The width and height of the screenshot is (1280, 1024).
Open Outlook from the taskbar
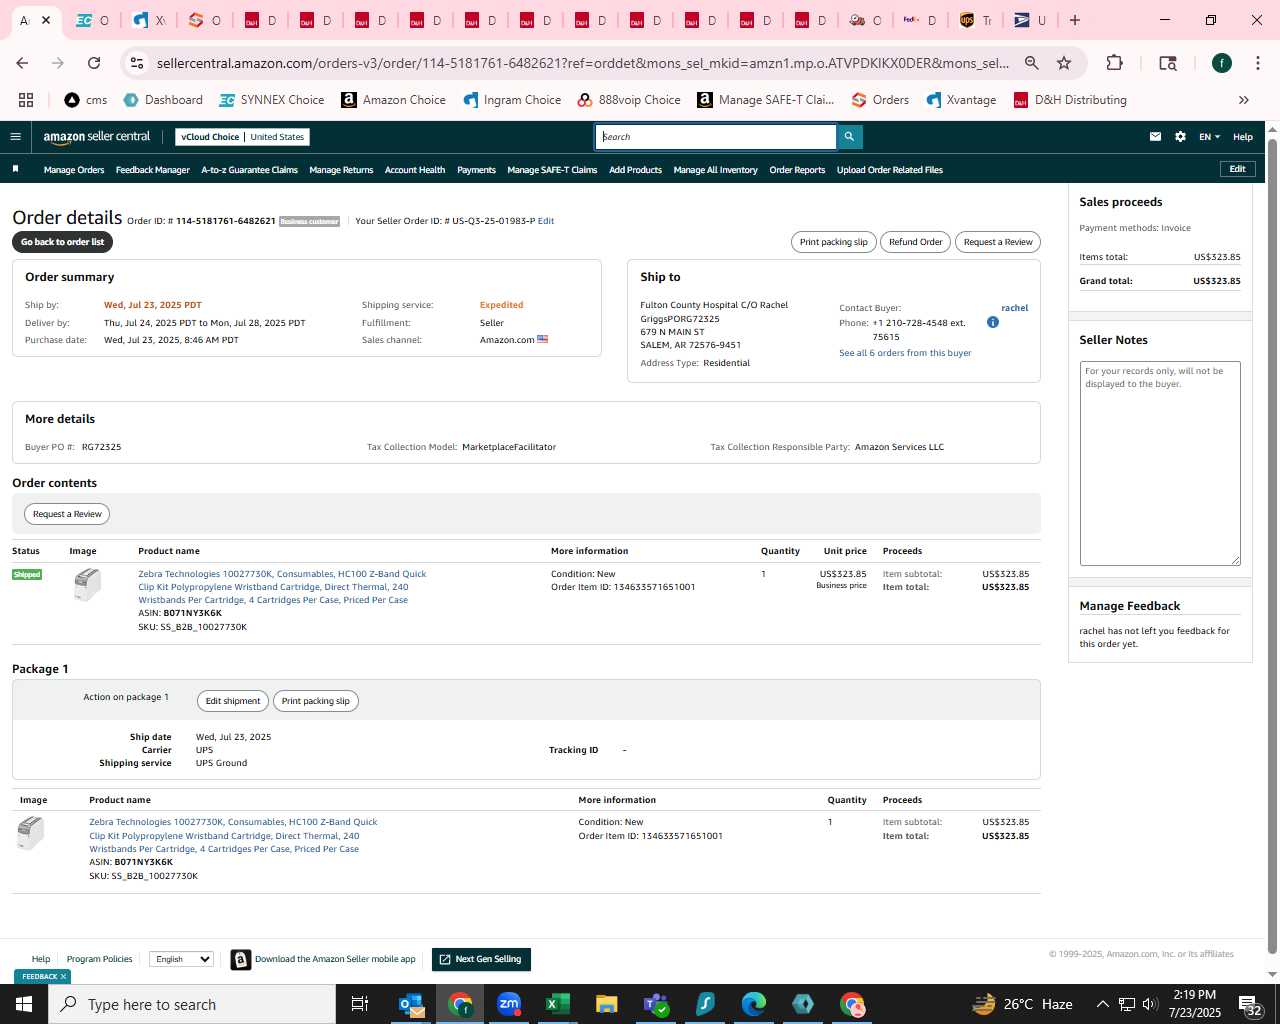411,1004
